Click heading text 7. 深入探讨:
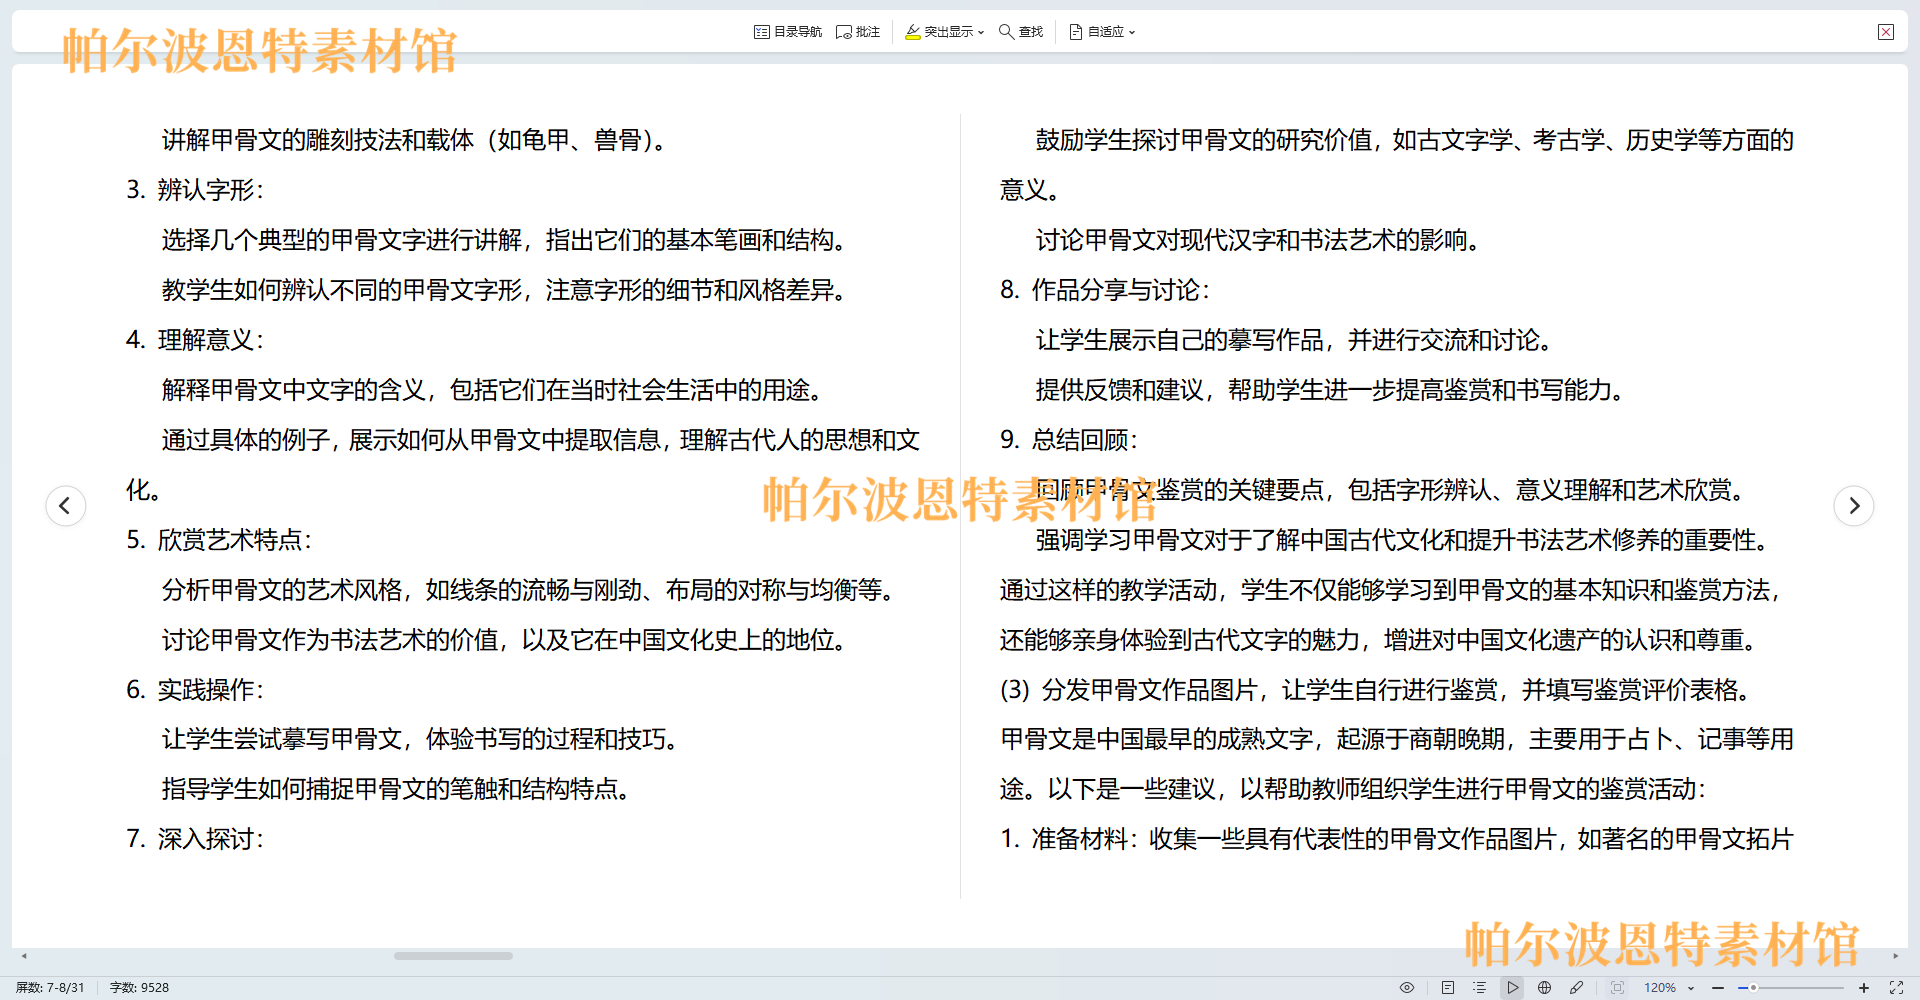The width and height of the screenshot is (1920, 1000). tap(195, 839)
